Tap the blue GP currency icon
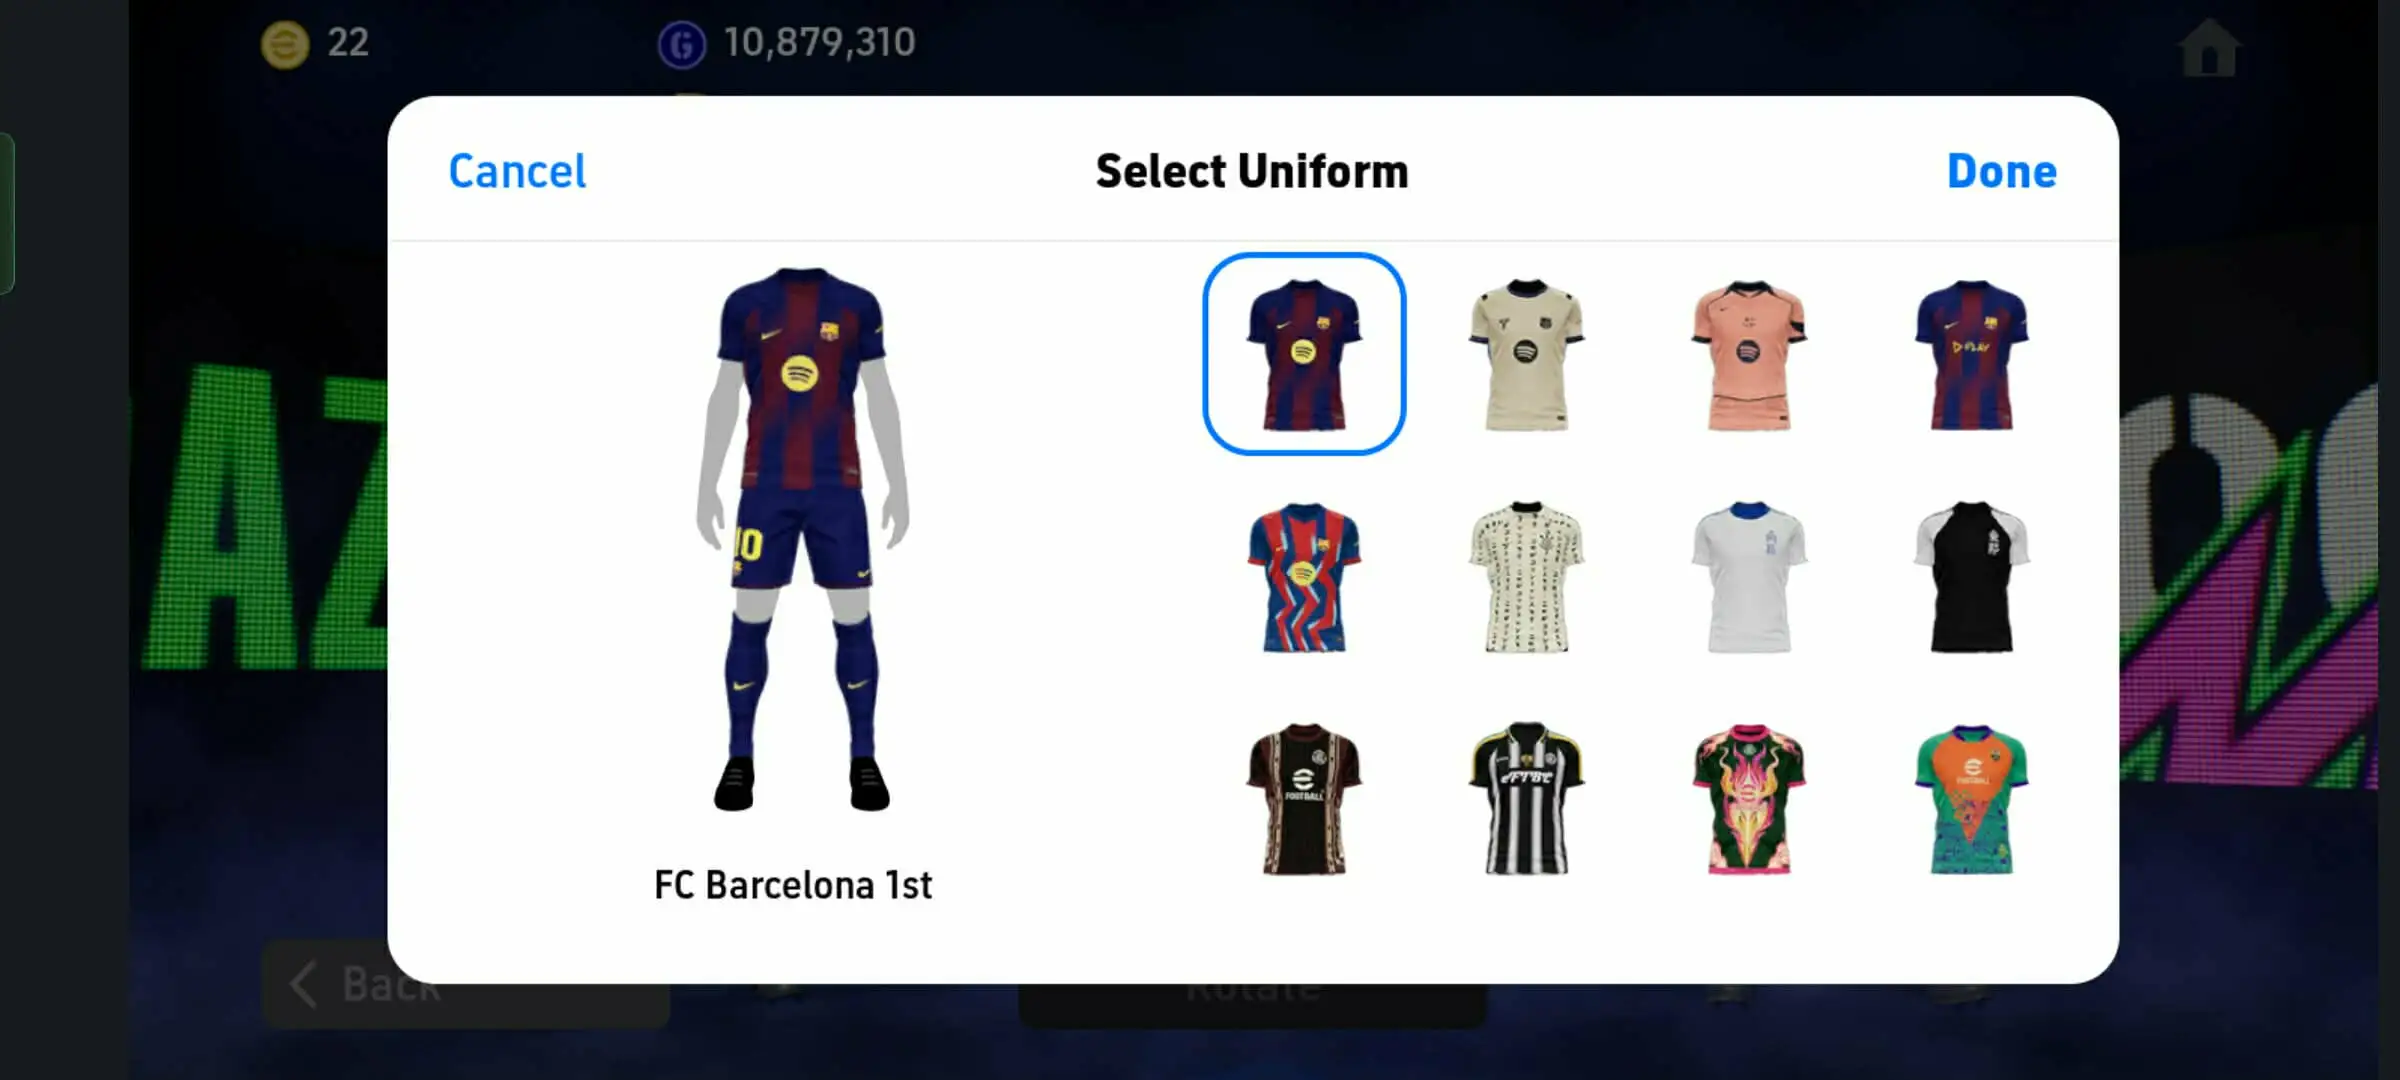This screenshot has height=1080, width=2400. [682, 44]
